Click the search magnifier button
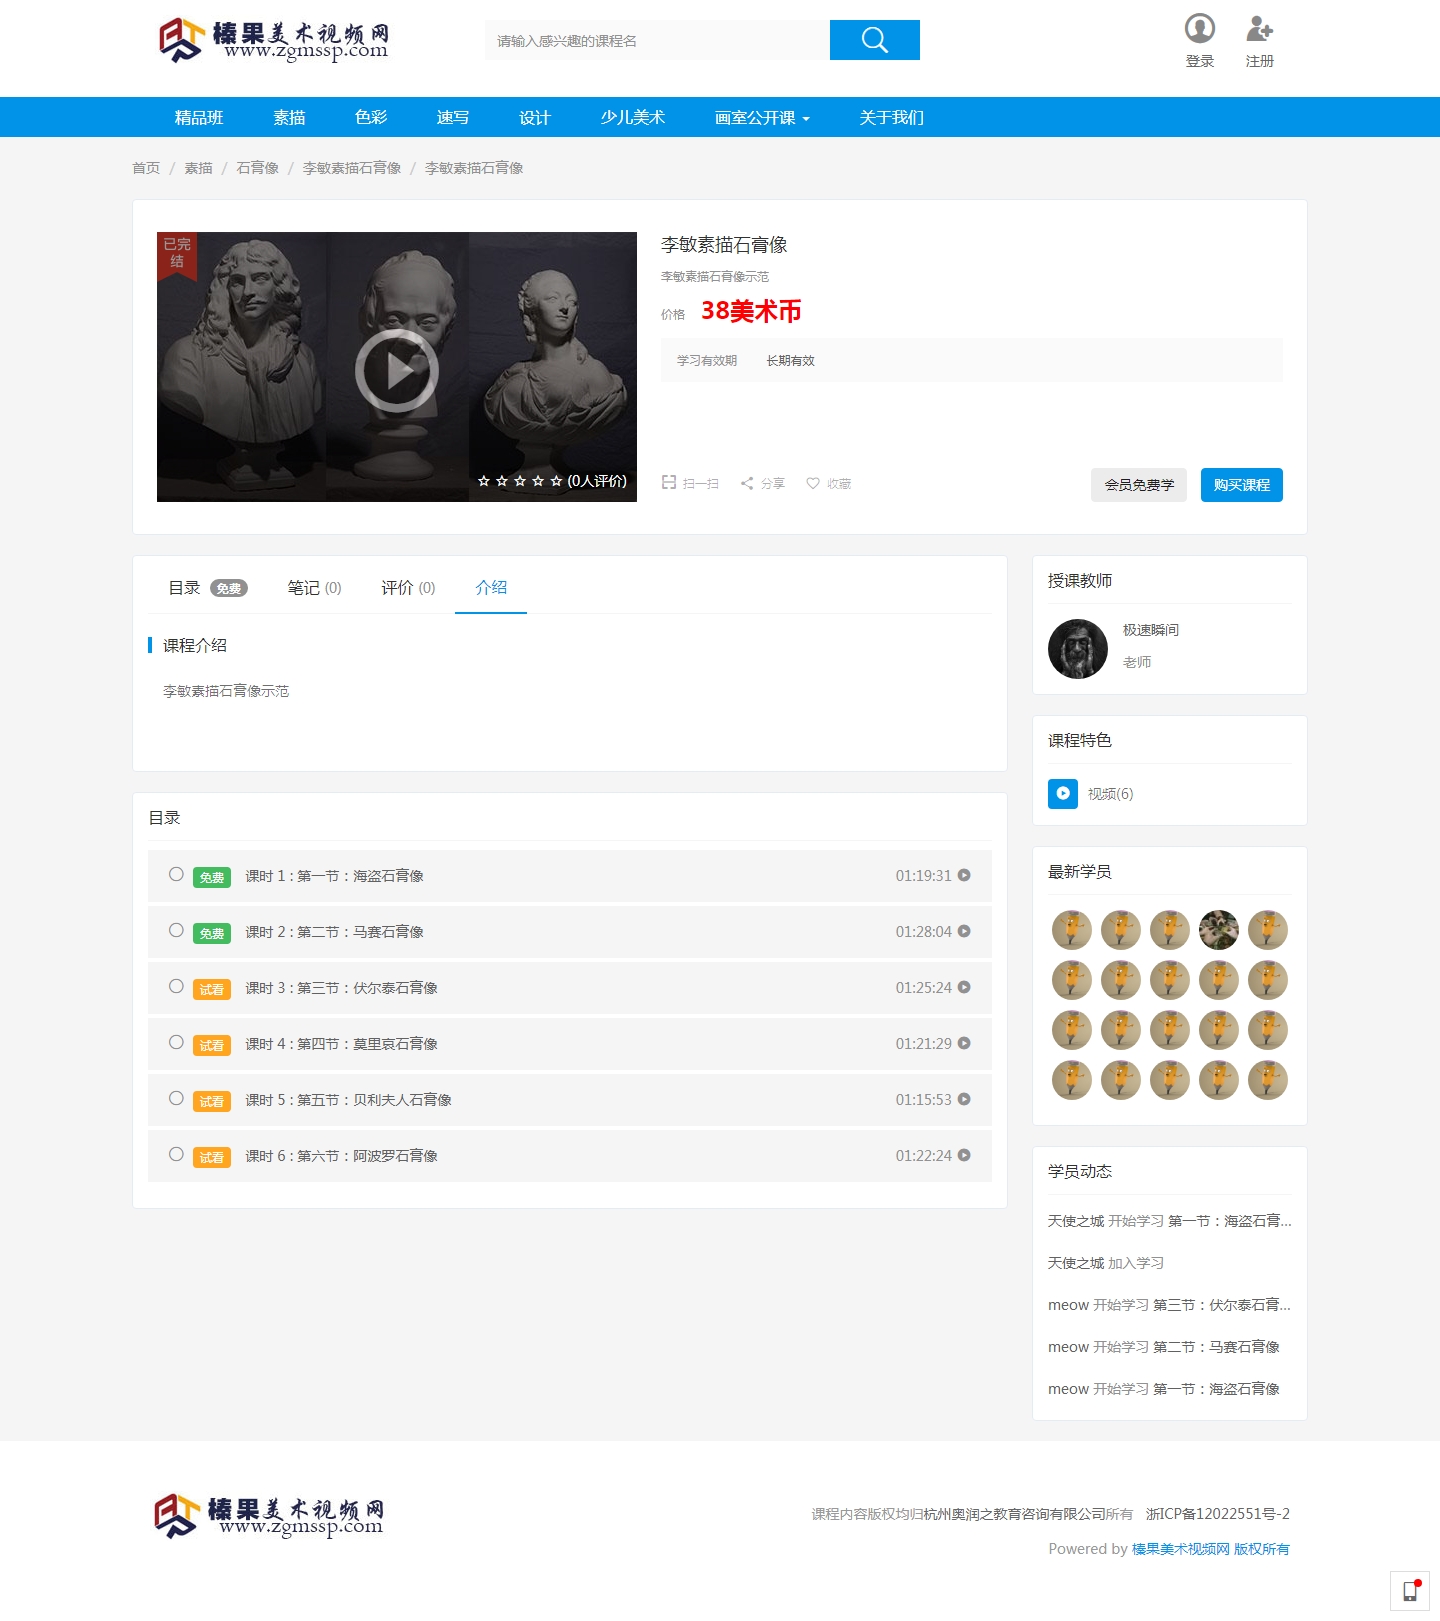This screenshot has width=1440, height=1621. (874, 40)
